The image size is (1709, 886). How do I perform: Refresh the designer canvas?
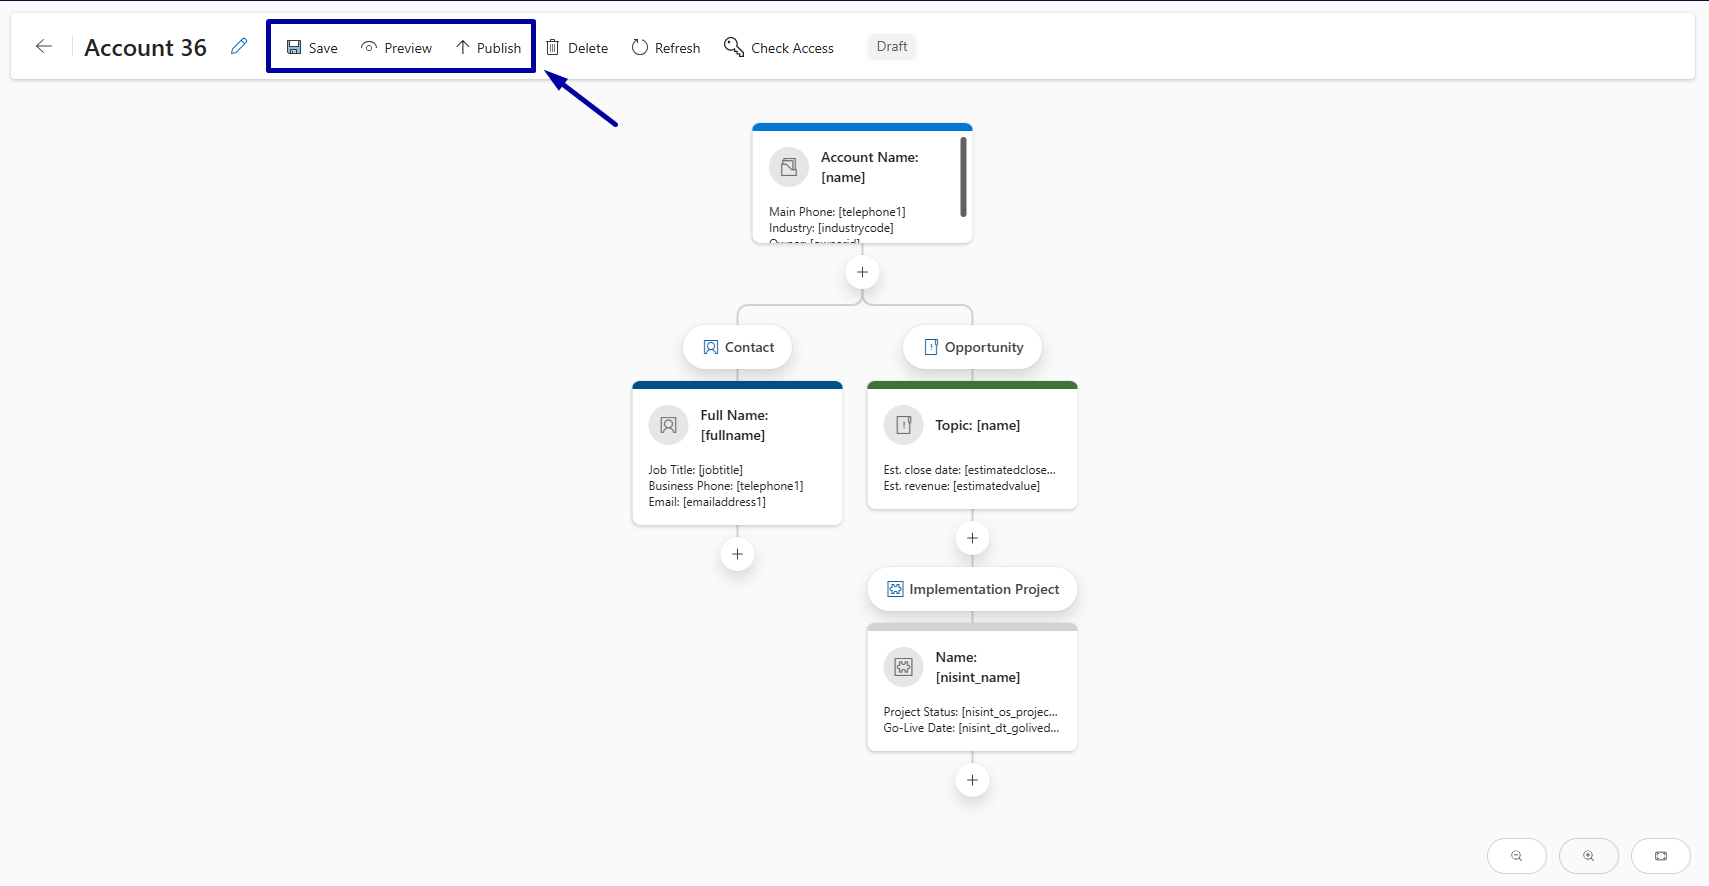666,48
